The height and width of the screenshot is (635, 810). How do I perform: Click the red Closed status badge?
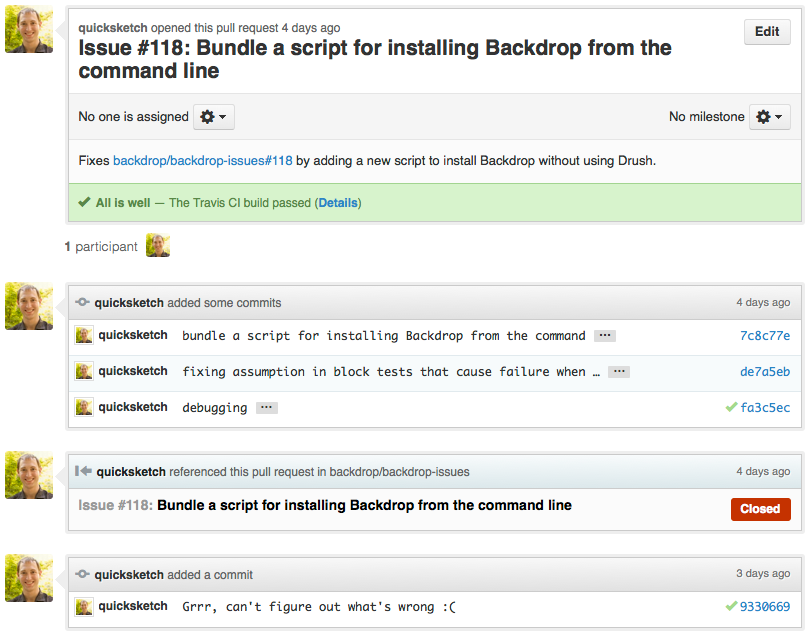tap(760, 509)
